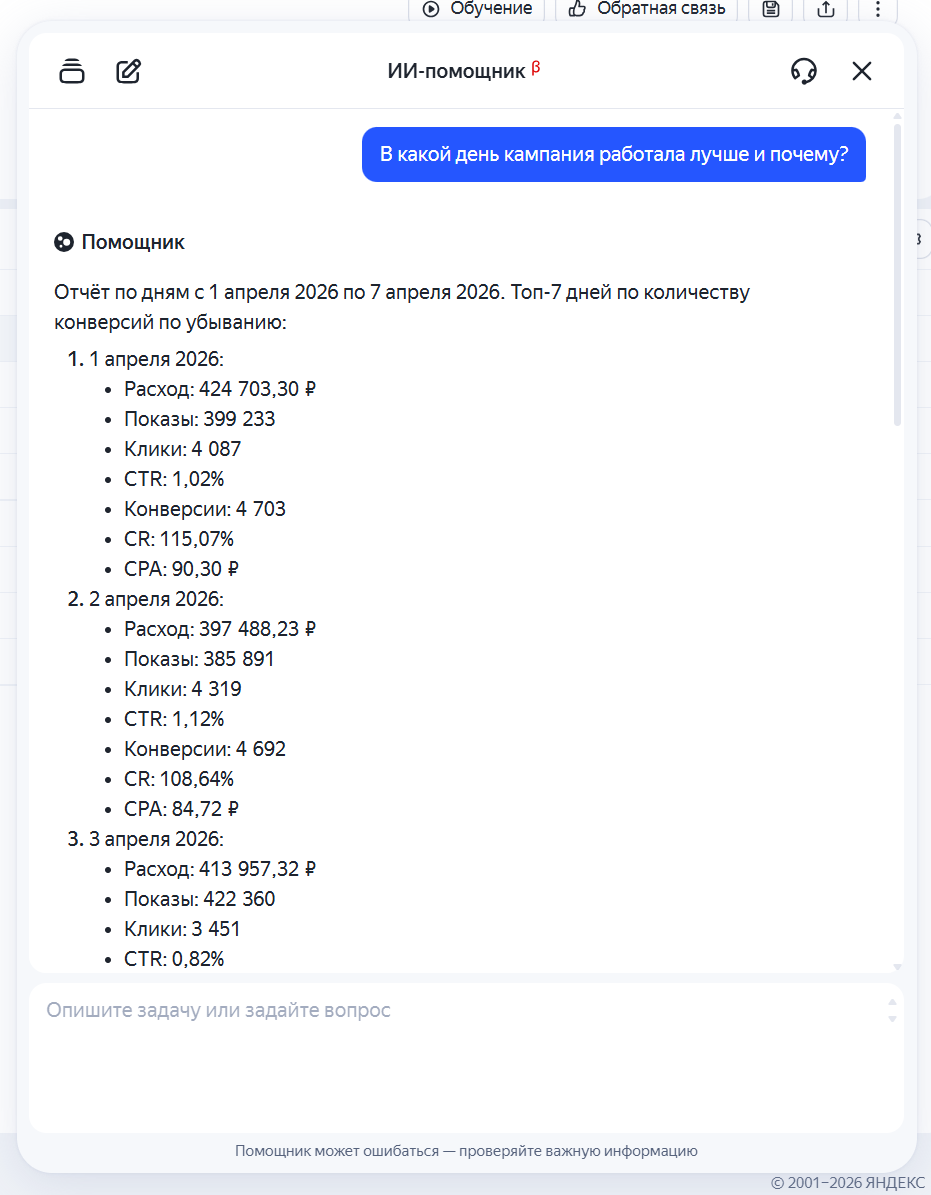931x1195 pixels.
Task: Click the ИИ-помощник panel title
Action: [x=456, y=71]
